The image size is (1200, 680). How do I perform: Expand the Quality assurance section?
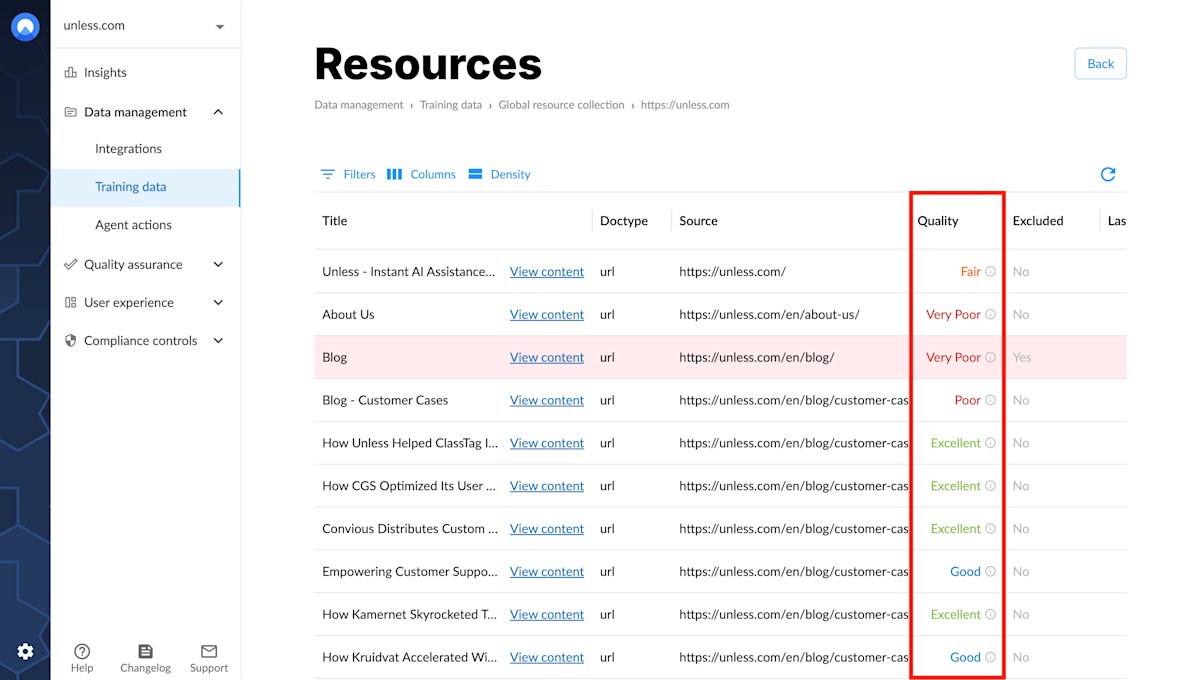tap(218, 264)
